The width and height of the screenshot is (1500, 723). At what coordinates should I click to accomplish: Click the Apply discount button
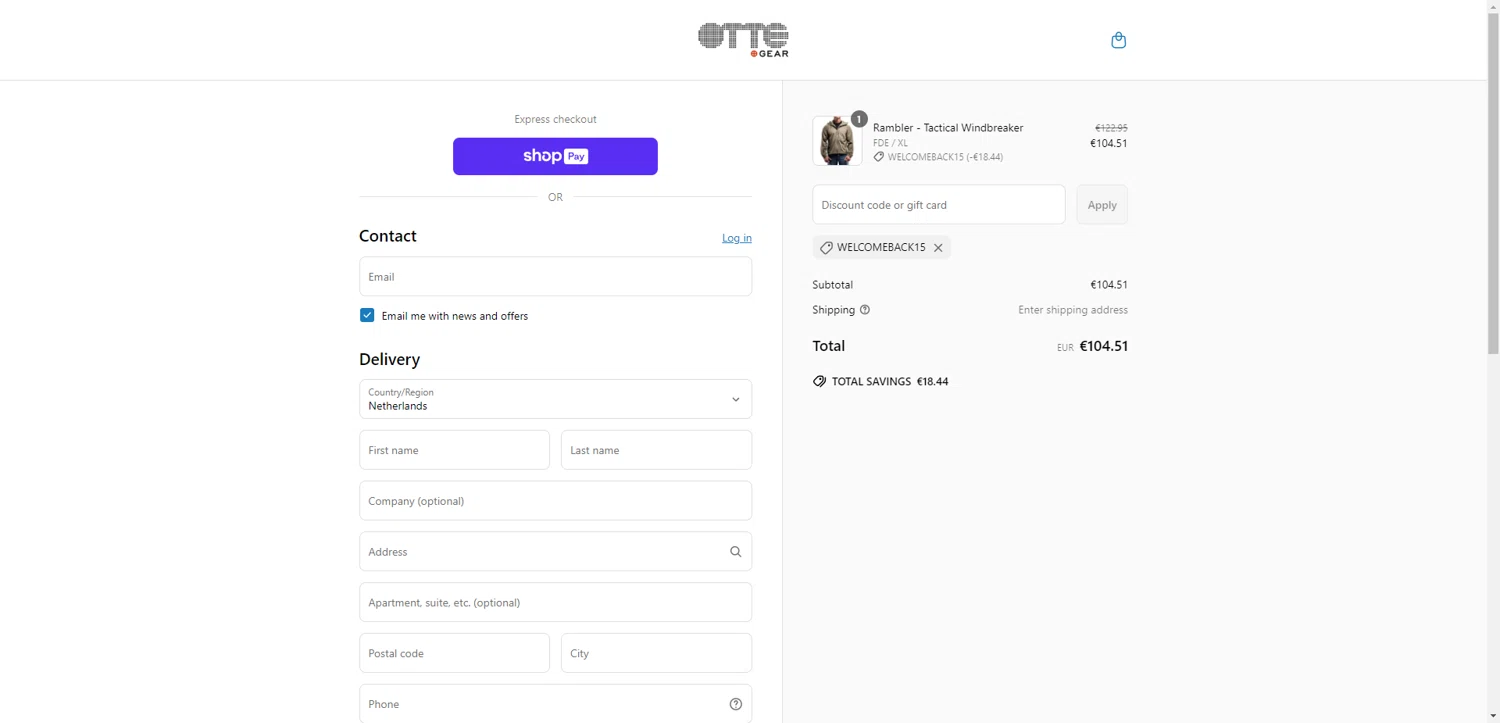point(1102,205)
